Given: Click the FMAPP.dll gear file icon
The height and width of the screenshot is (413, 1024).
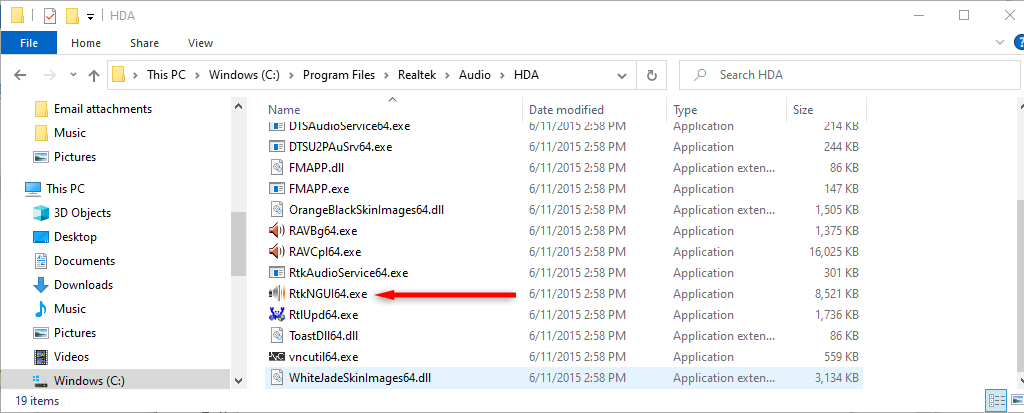Looking at the screenshot, I should (x=277, y=168).
